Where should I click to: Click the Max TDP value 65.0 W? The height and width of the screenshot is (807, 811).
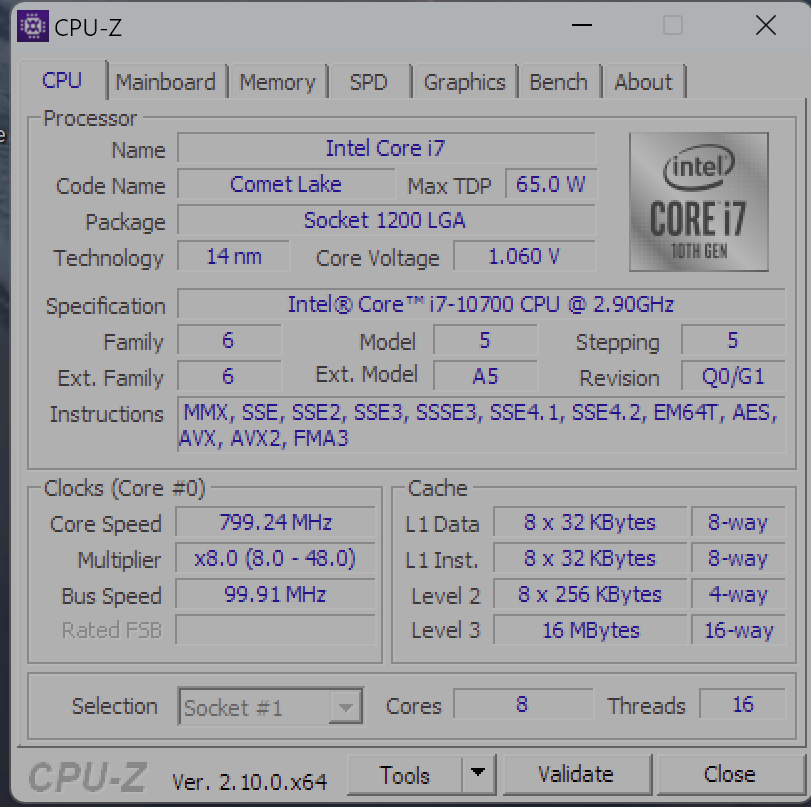(x=550, y=184)
